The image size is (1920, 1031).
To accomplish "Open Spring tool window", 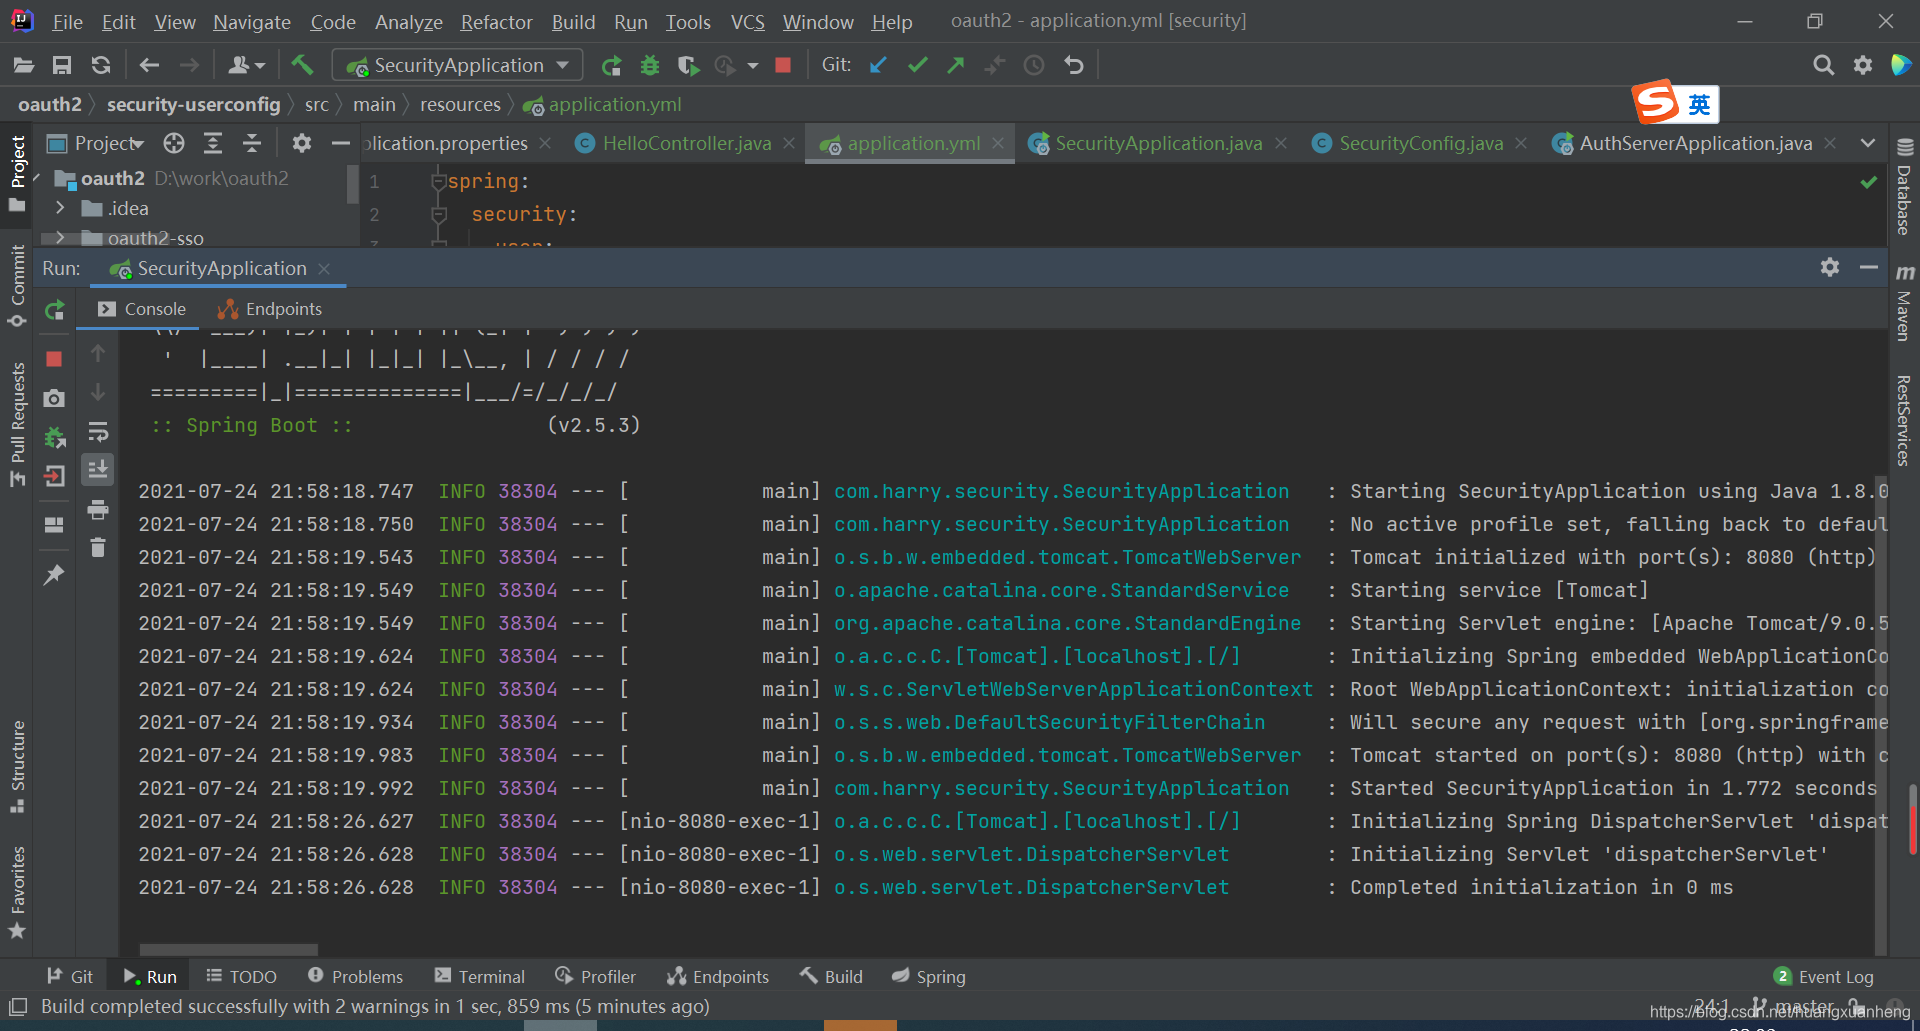I will click(929, 977).
